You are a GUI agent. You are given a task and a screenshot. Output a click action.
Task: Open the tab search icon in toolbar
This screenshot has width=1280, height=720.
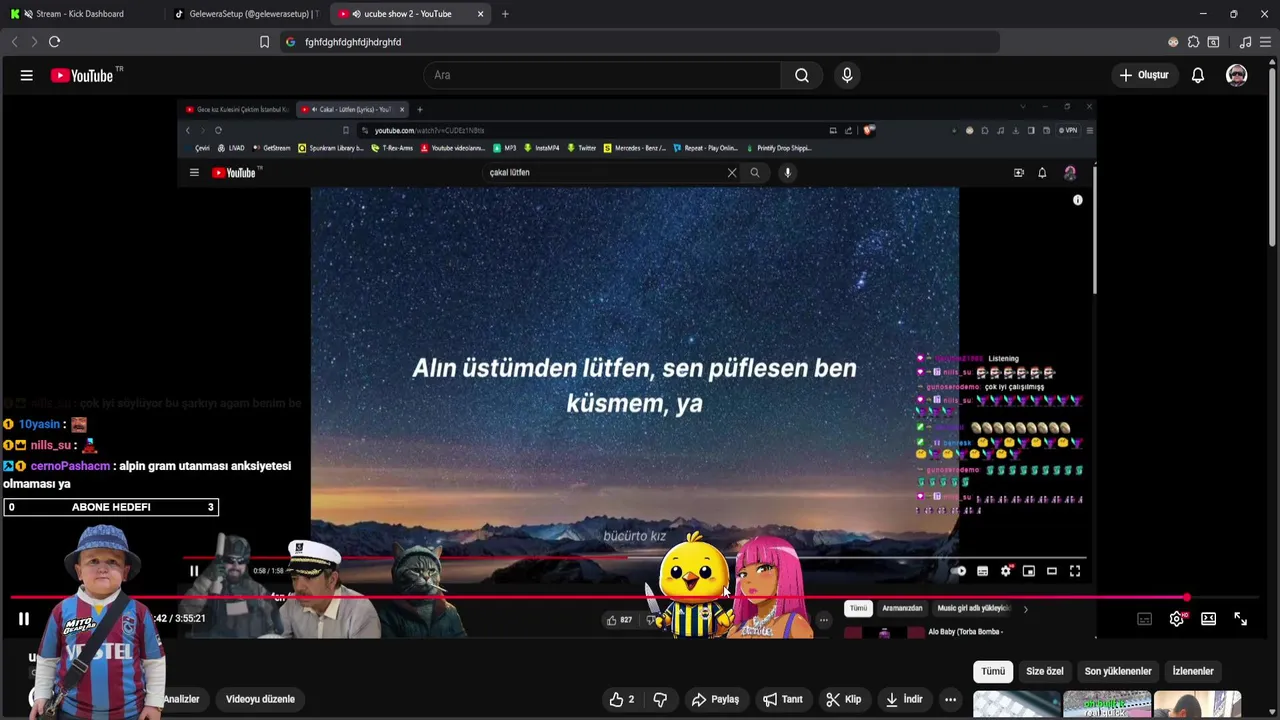pos(1213,42)
